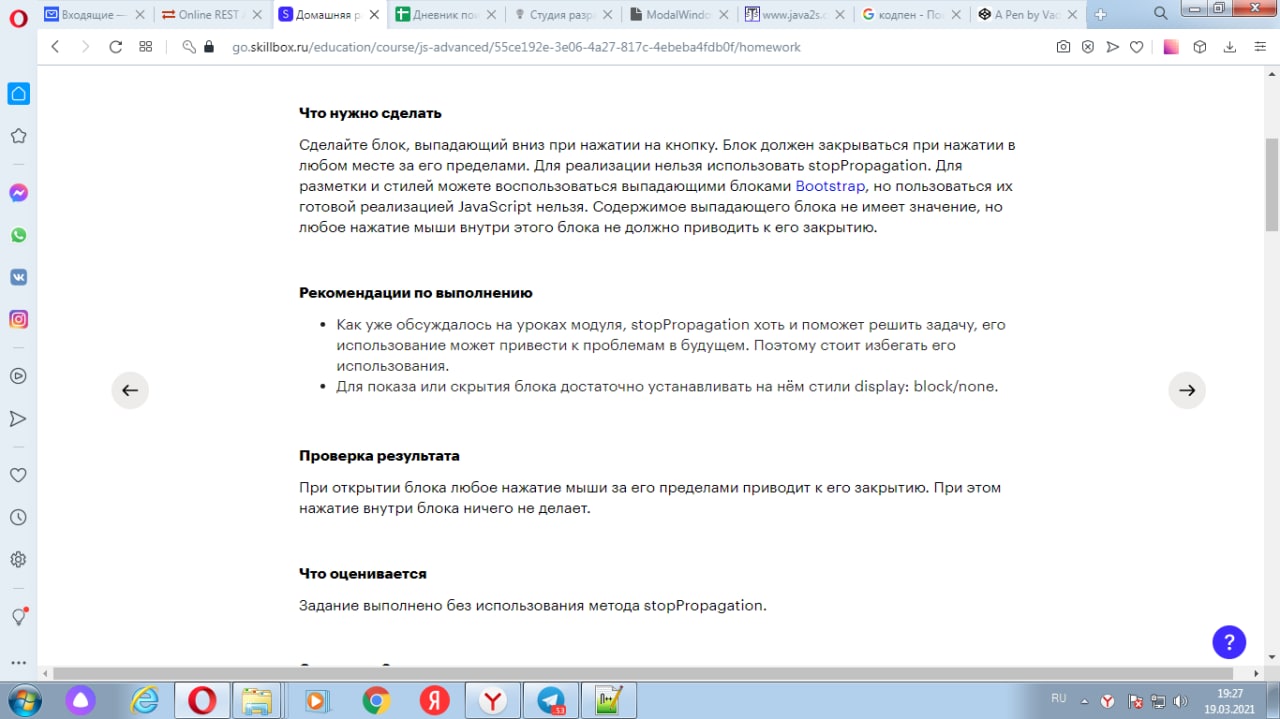
Task: Switch to the Дневник tab
Action: (x=445, y=14)
